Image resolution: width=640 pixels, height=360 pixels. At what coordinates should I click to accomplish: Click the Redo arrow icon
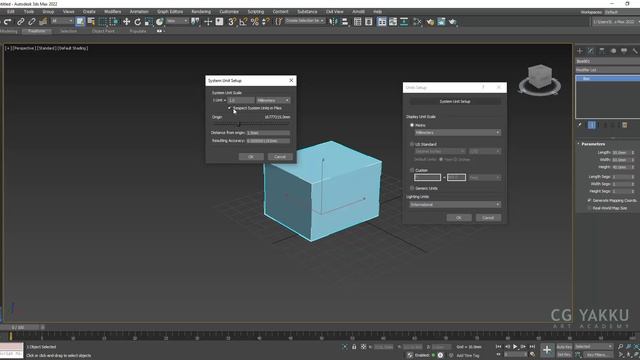coord(8,22)
